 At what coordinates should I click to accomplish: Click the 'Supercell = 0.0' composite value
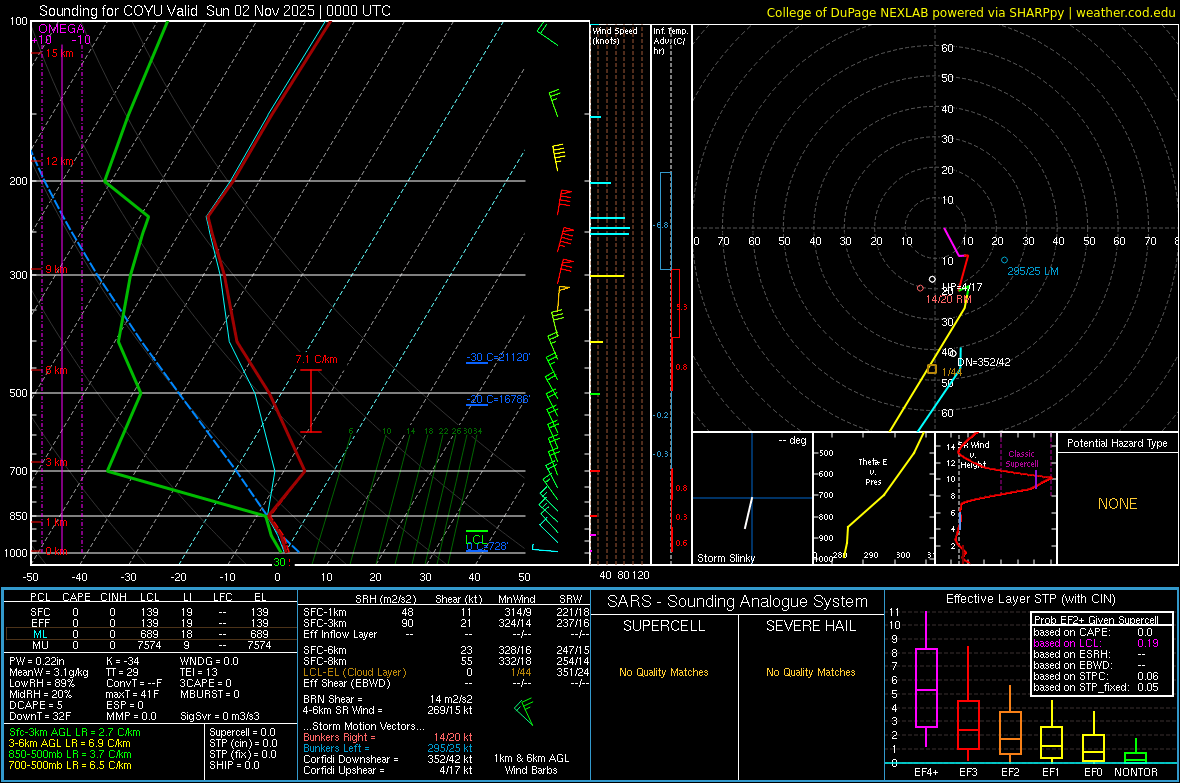coord(242,732)
